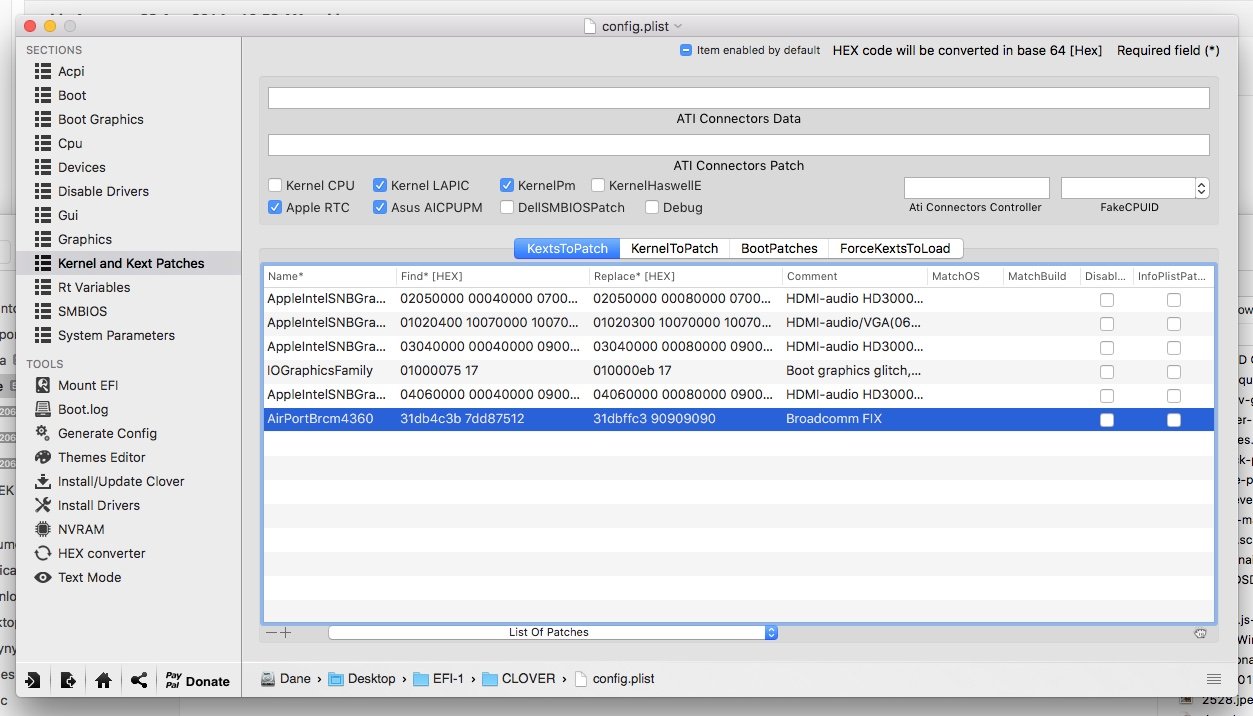Toggle the KernelPm checkbox
The image size is (1253, 716).
[507, 185]
